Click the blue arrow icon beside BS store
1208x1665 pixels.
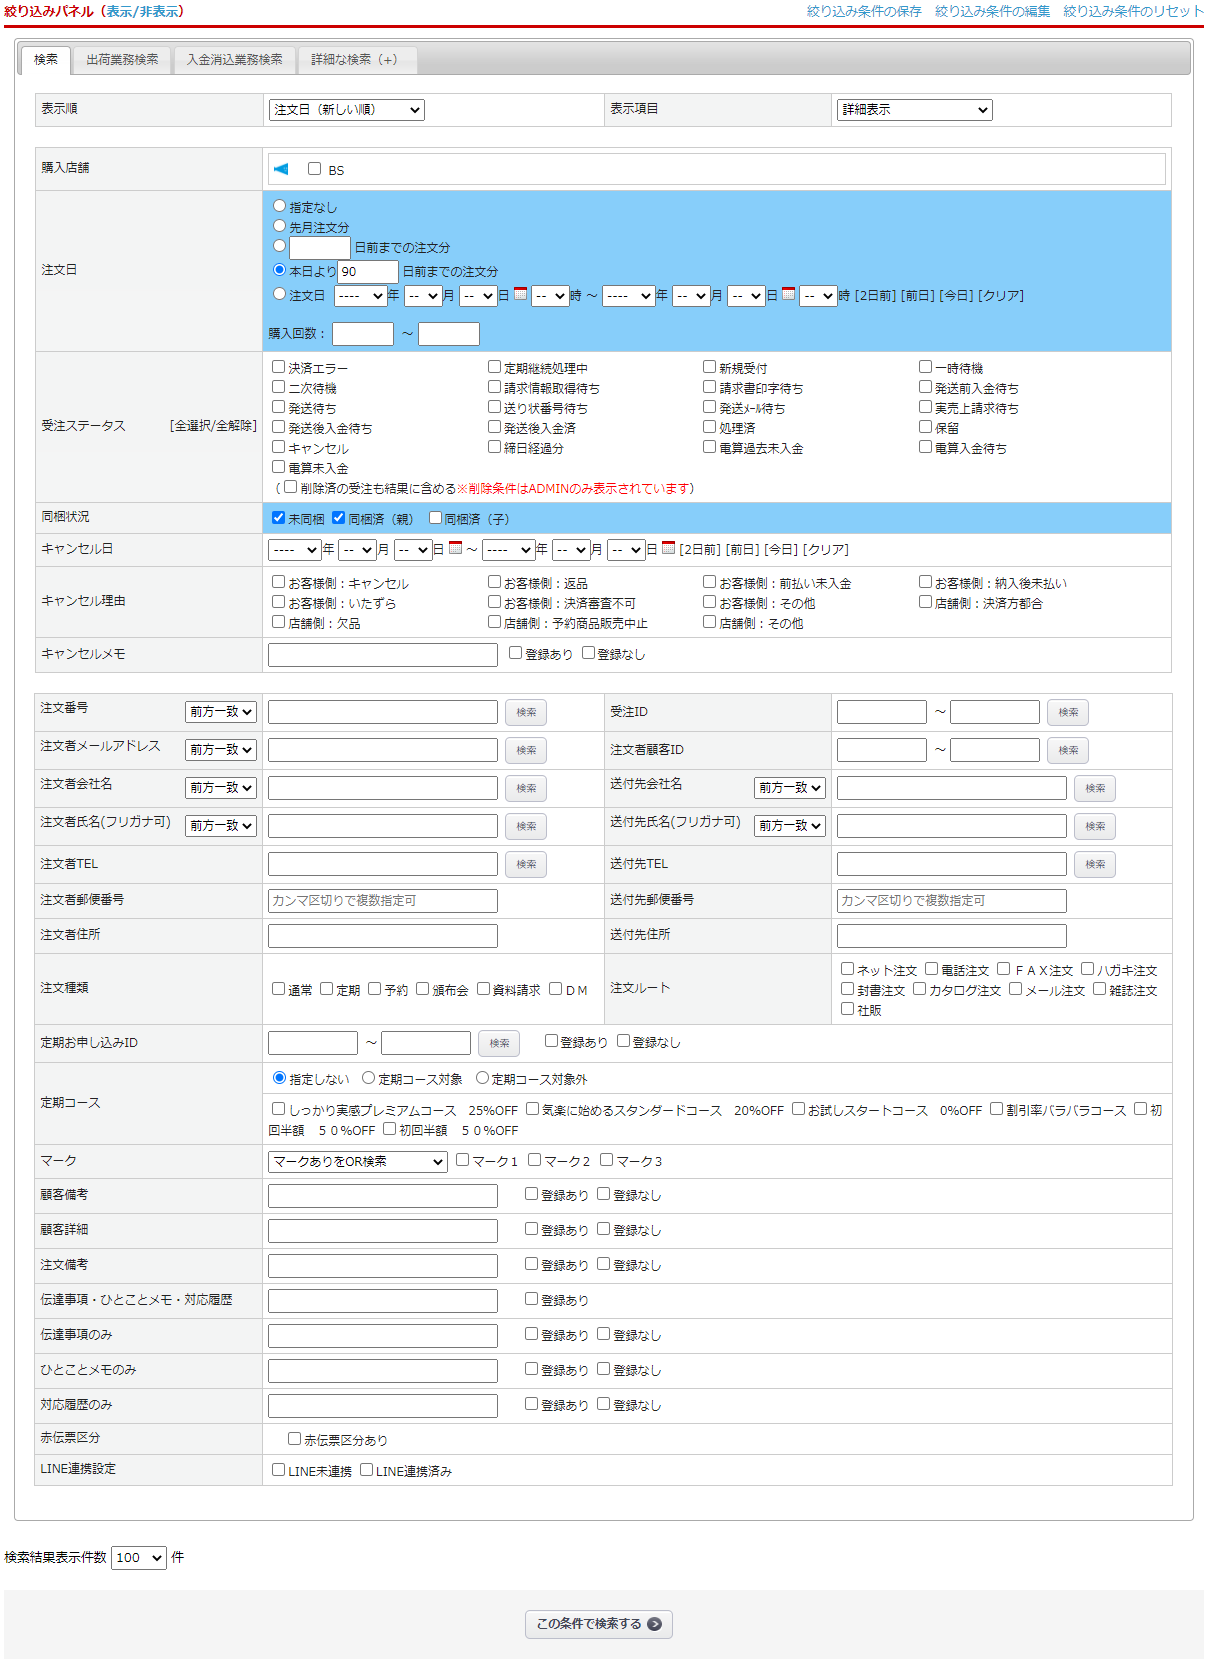(281, 169)
